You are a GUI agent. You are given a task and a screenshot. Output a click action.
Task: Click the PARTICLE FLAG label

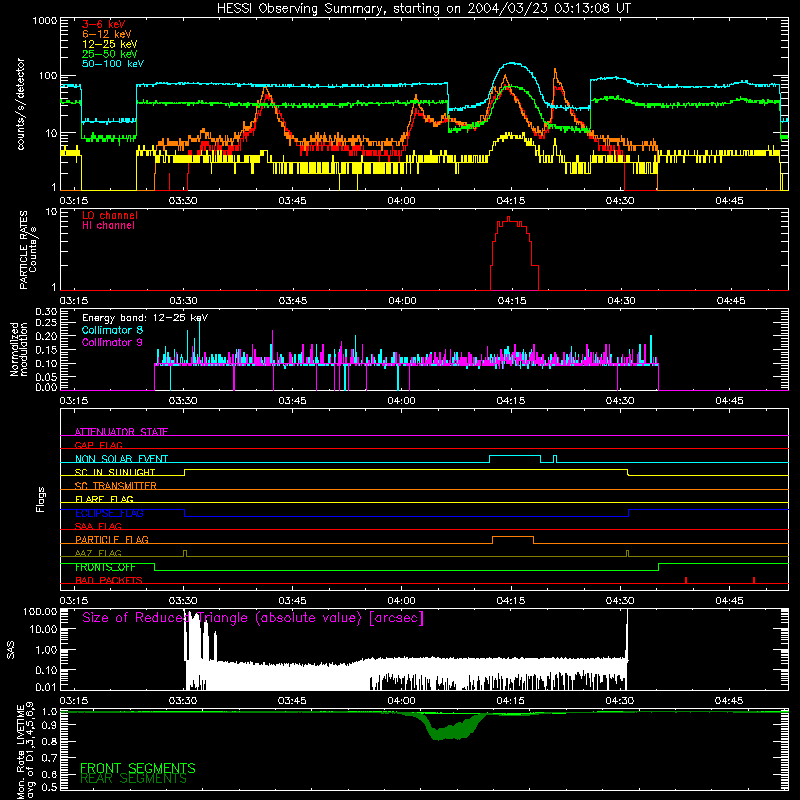pyautogui.click(x=112, y=540)
